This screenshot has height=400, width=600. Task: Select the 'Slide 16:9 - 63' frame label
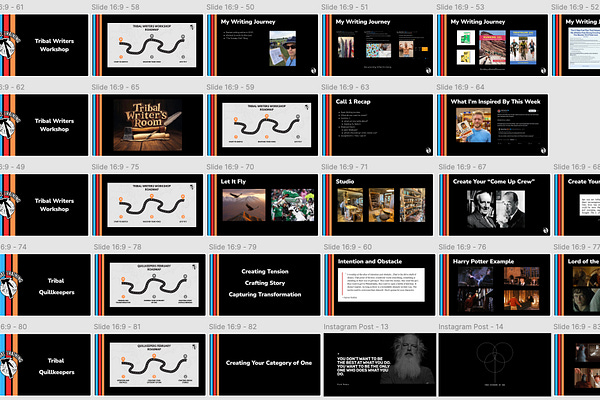click(x=345, y=87)
